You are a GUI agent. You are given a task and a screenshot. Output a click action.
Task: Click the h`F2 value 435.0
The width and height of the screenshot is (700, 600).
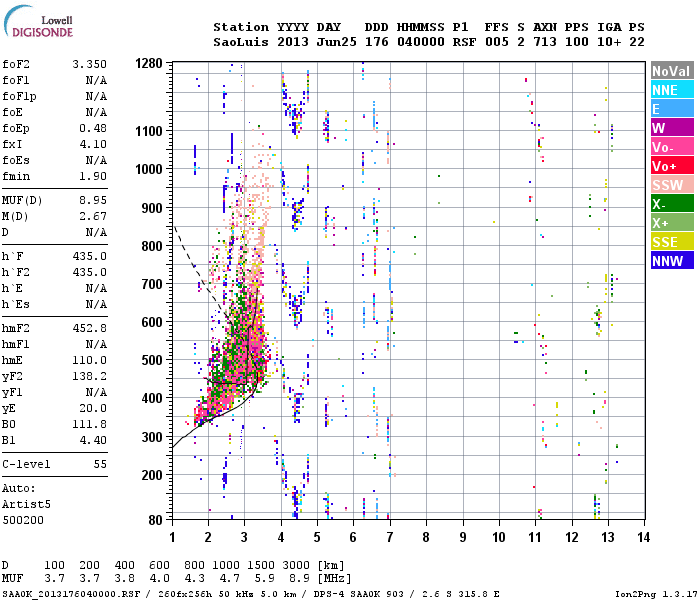tap(89, 272)
